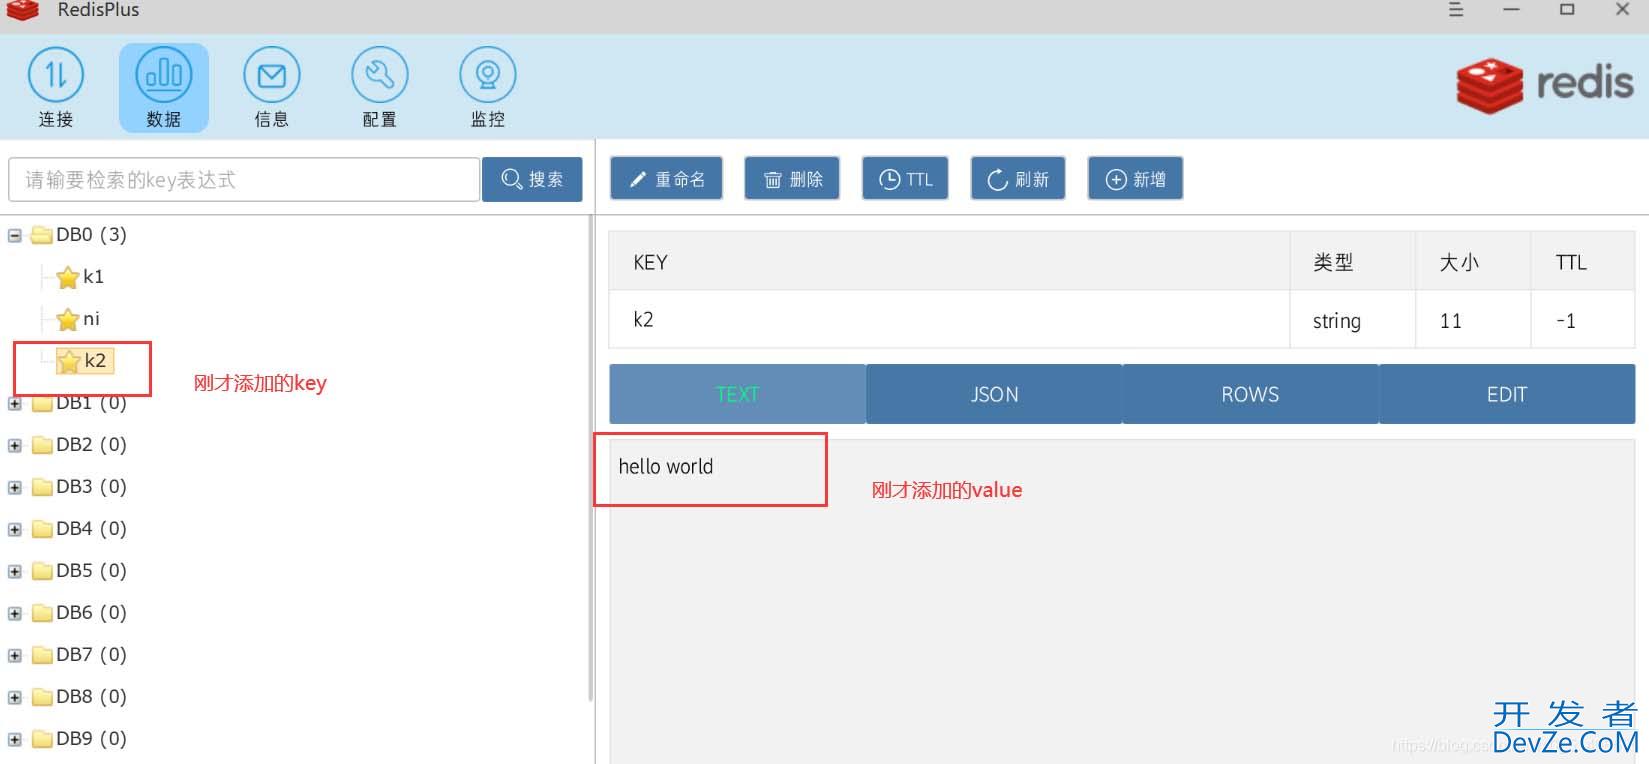Click the size value 11 cell
The width and height of the screenshot is (1649, 764).
pos(1473,320)
